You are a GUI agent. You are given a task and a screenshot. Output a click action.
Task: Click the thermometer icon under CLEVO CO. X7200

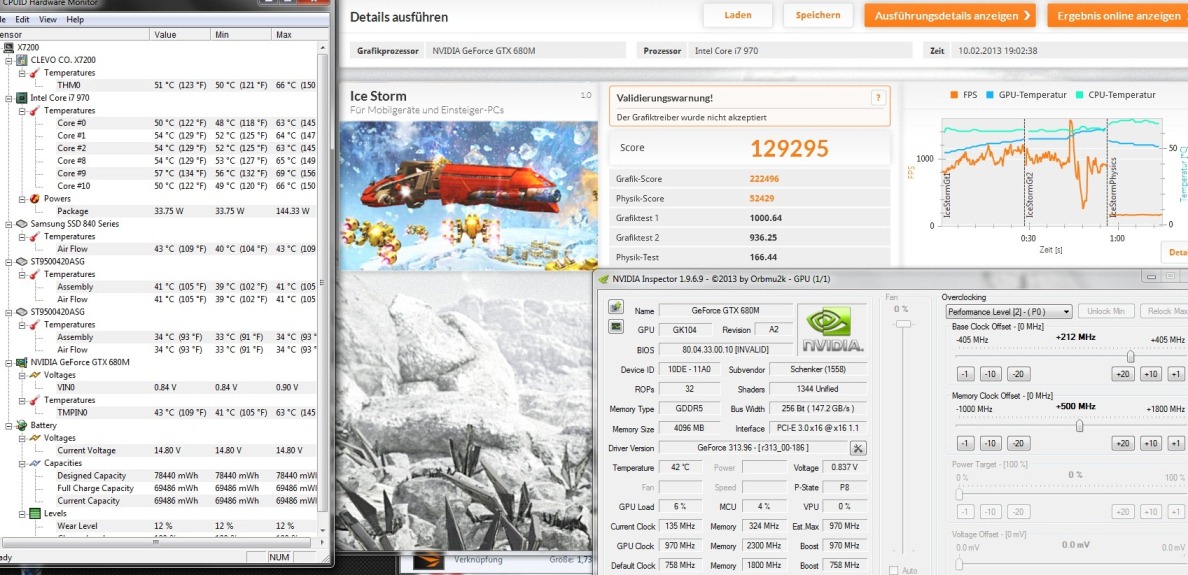[35, 73]
